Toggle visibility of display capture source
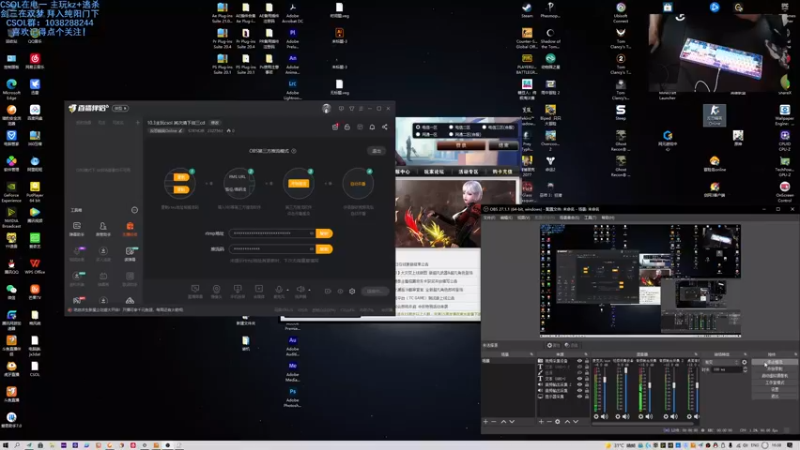Image resolution: width=800 pixels, height=450 pixels. pos(579,396)
